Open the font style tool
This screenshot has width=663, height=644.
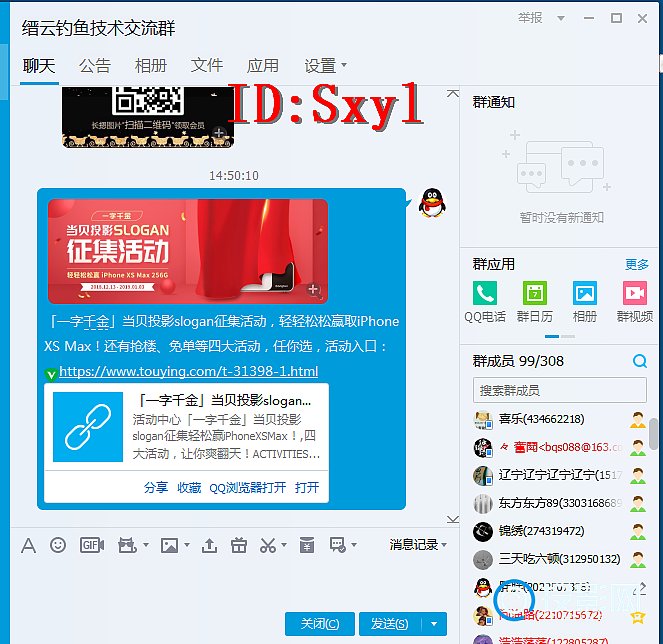click(x=28, y=545)
